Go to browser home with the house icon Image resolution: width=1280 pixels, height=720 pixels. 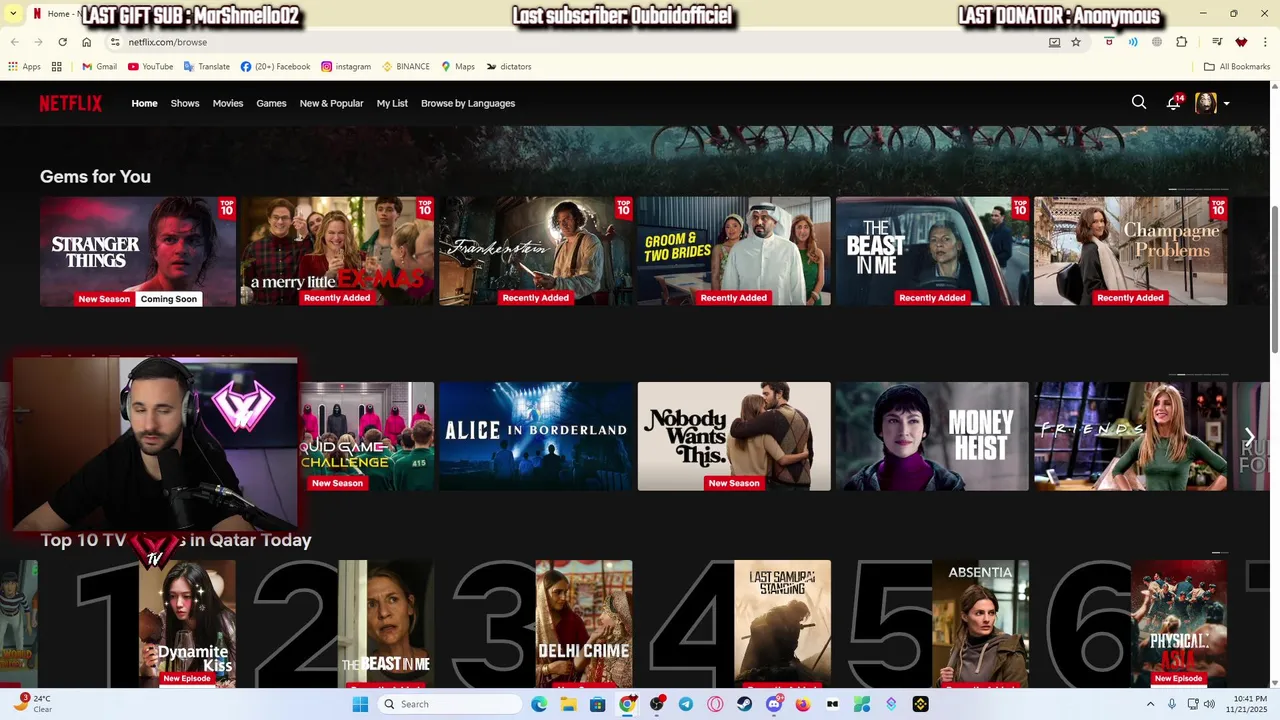(87, 42)
